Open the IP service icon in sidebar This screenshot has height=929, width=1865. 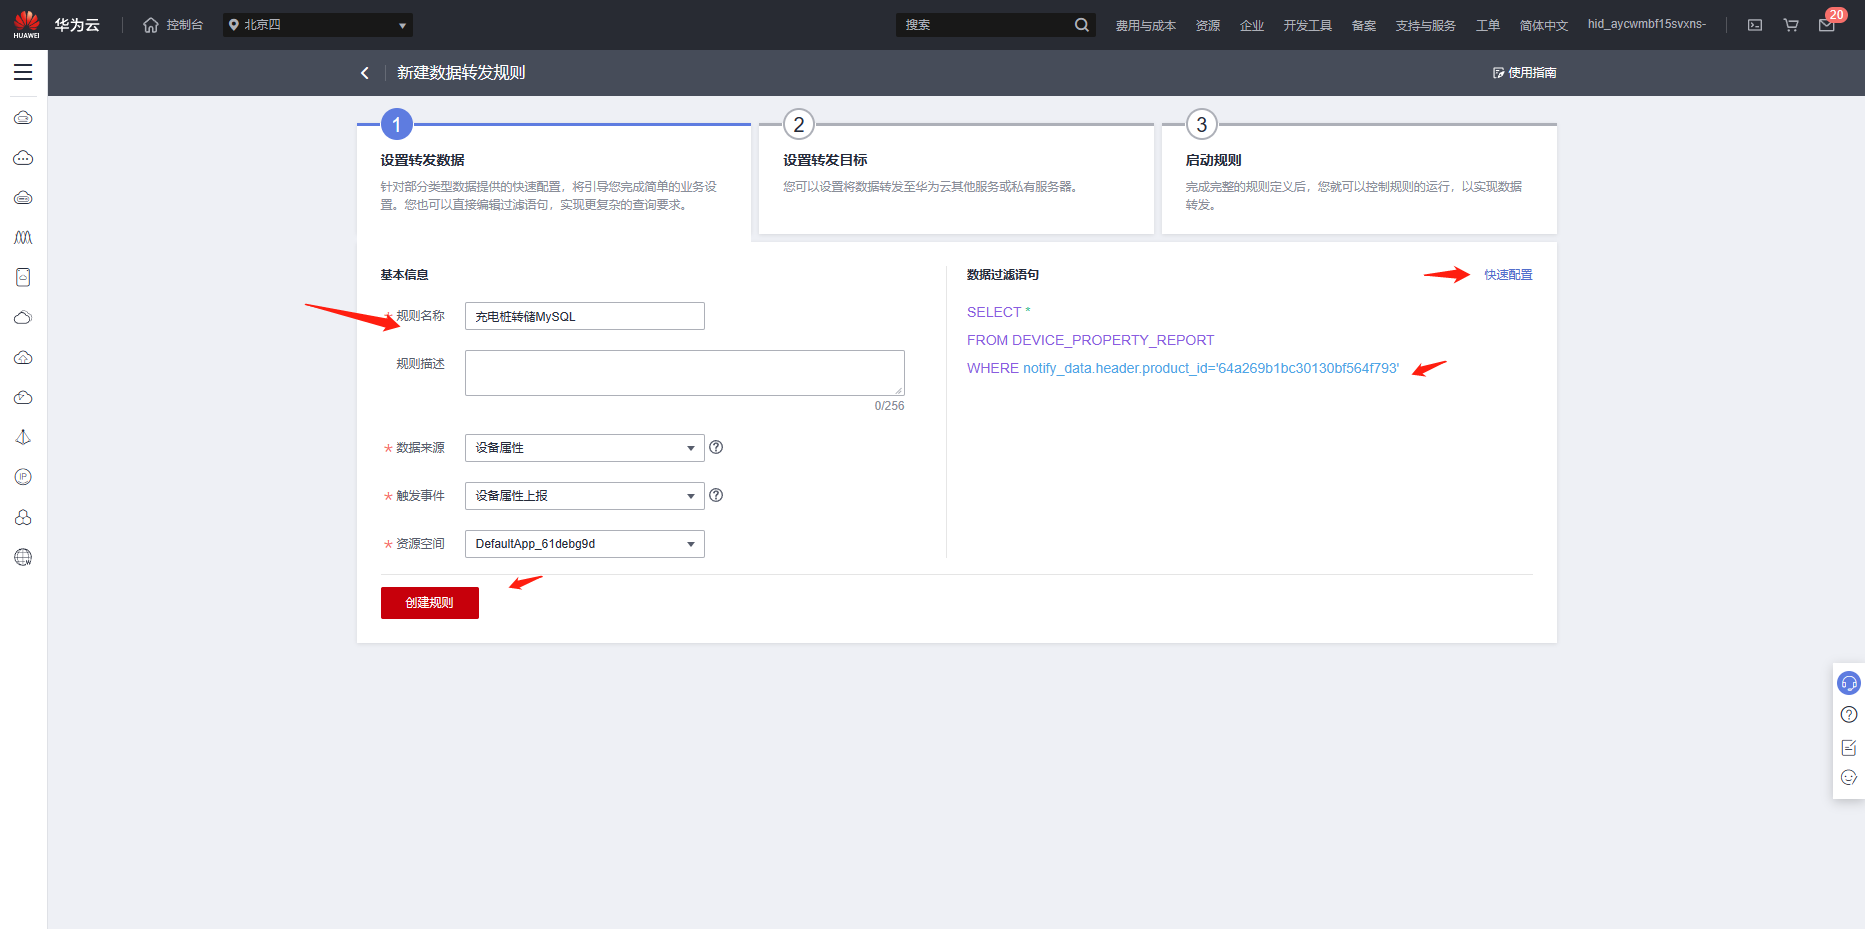pos(23,477)
